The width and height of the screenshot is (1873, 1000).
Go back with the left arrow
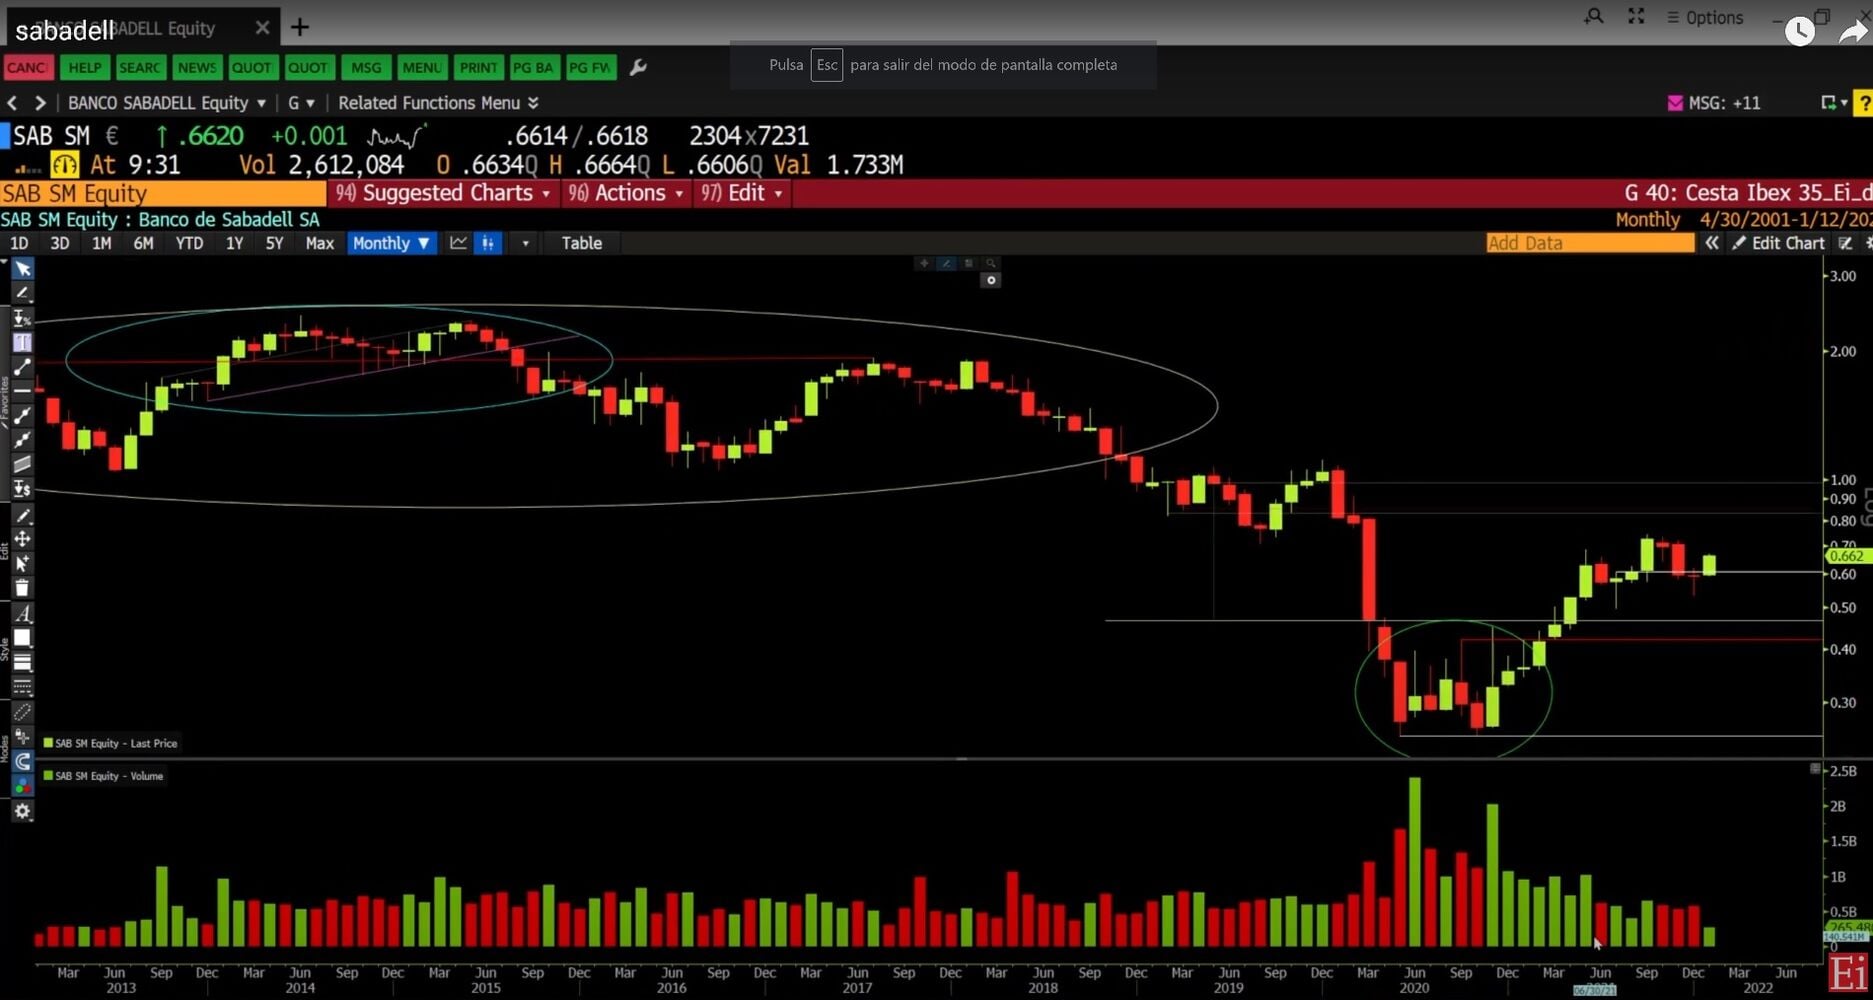pyautogui.click(x=12, y=103)
